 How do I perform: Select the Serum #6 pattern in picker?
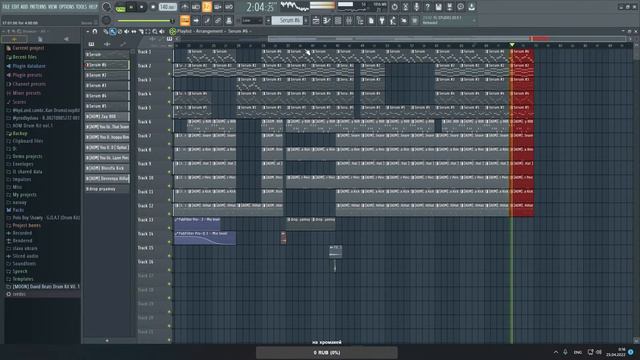coord(107,64)
